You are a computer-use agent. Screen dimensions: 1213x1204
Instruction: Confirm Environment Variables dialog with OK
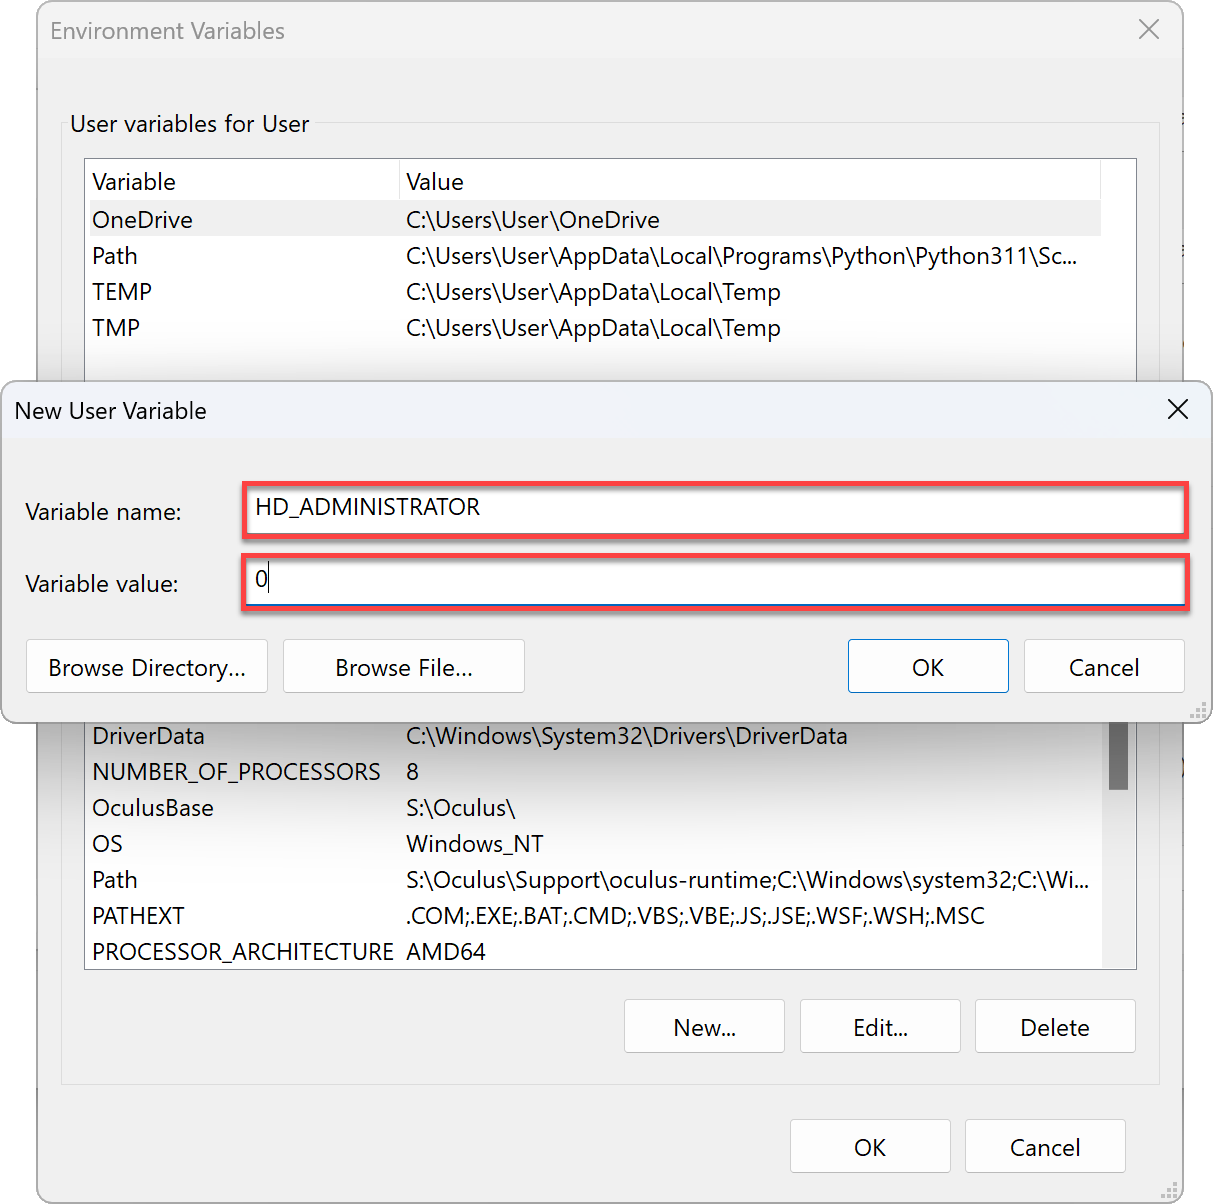coord(869,1146)
